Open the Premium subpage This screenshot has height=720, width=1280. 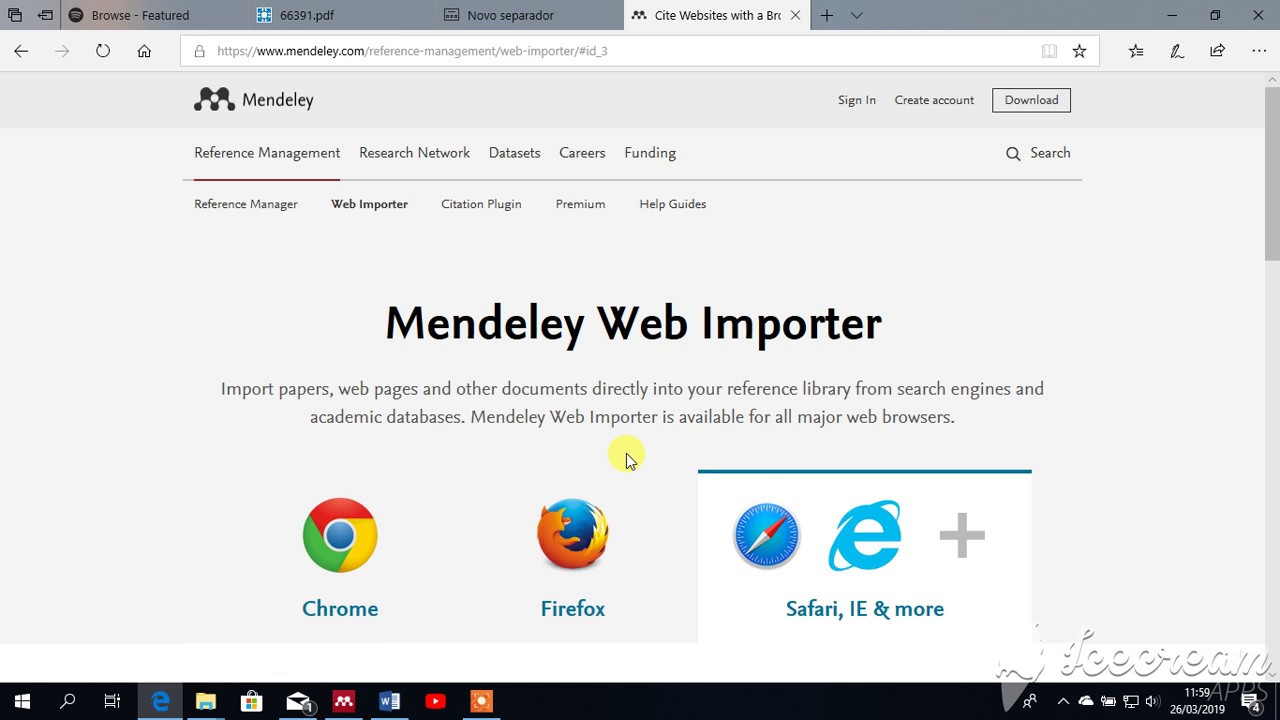(580, 204)
